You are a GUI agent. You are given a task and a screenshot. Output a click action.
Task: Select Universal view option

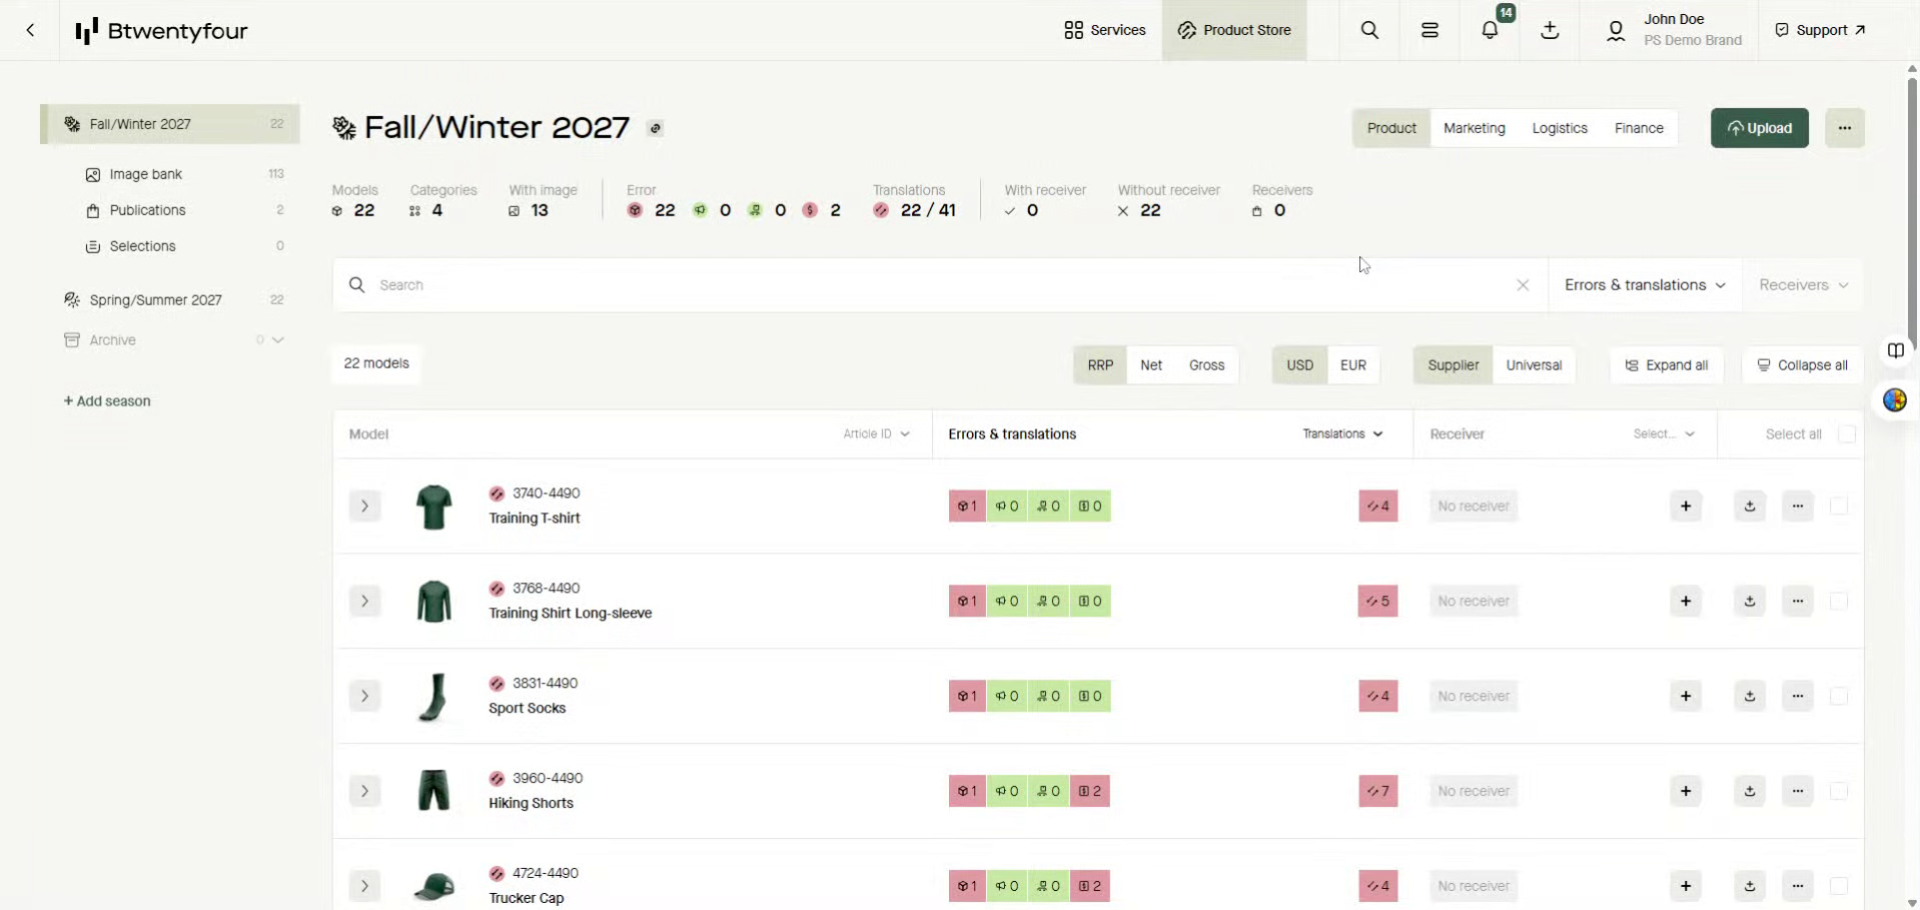(1534, 365)
